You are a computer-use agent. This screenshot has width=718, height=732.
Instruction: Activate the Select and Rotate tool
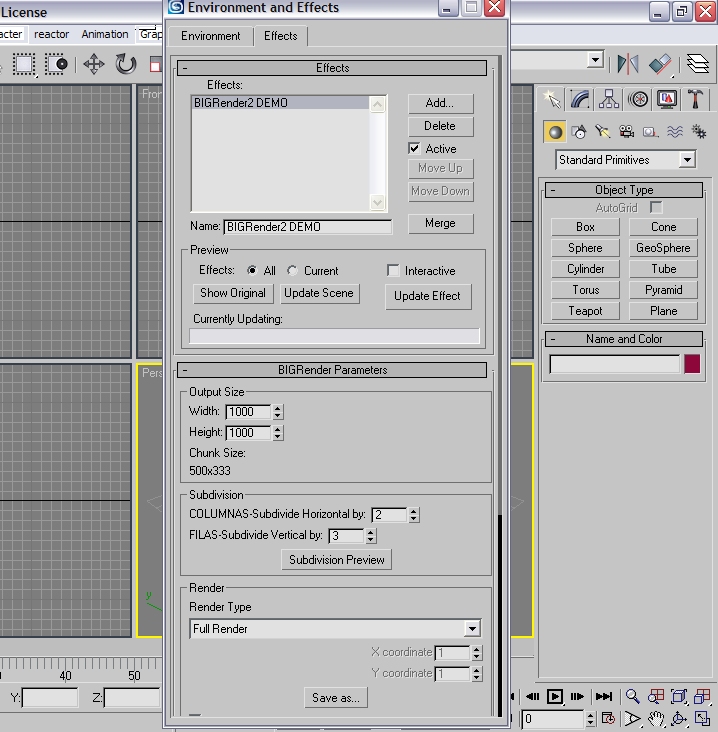(126, 64)
